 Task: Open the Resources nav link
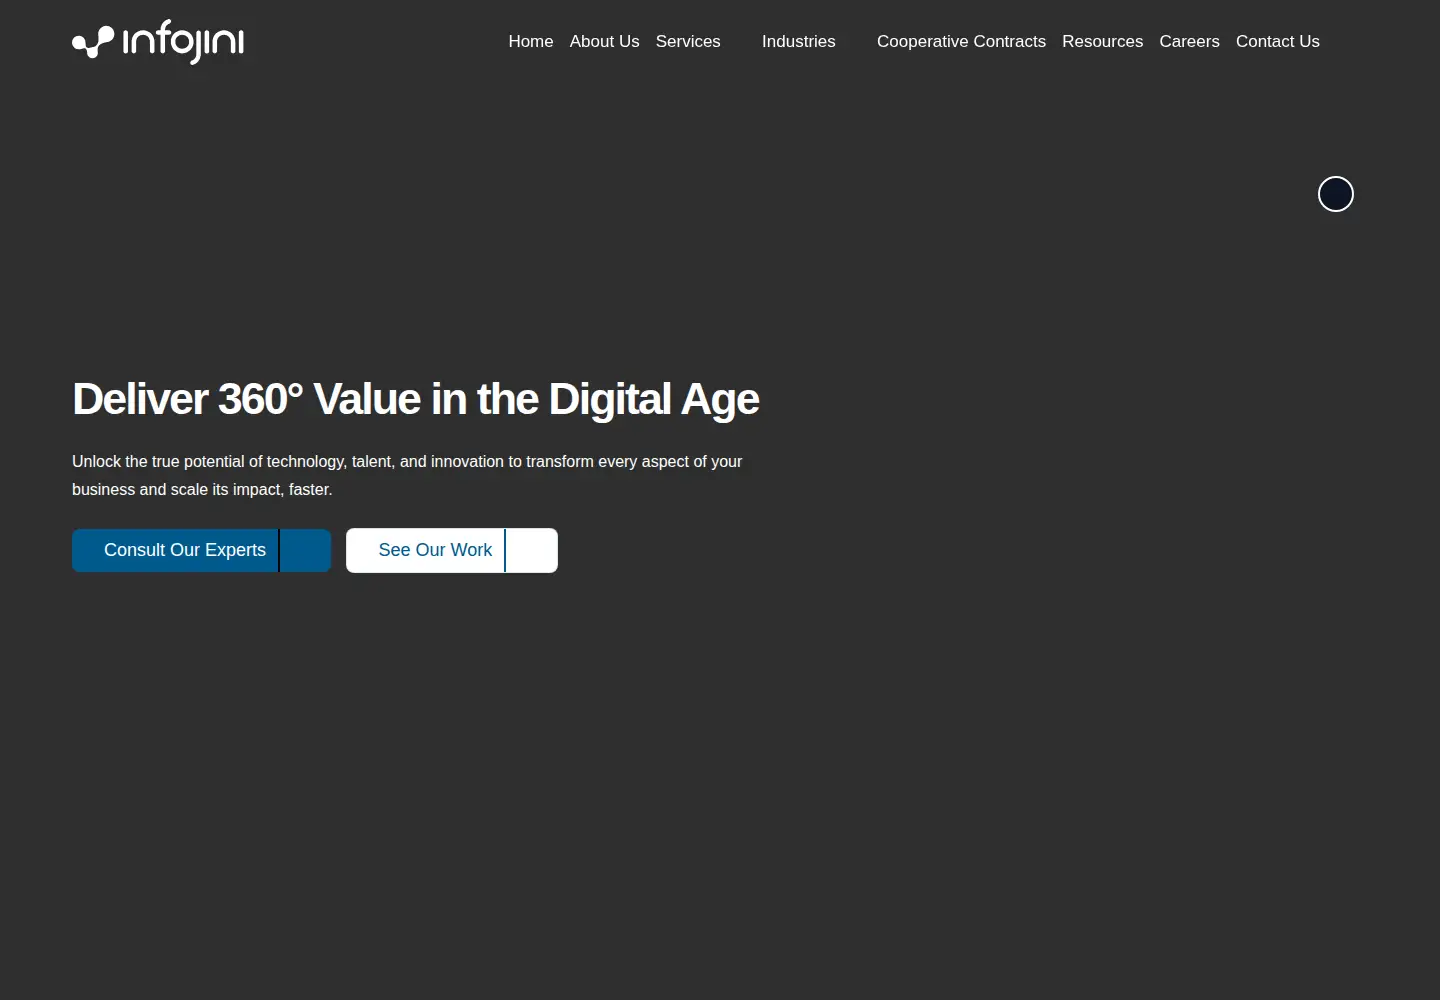[x=1102, y=41]
